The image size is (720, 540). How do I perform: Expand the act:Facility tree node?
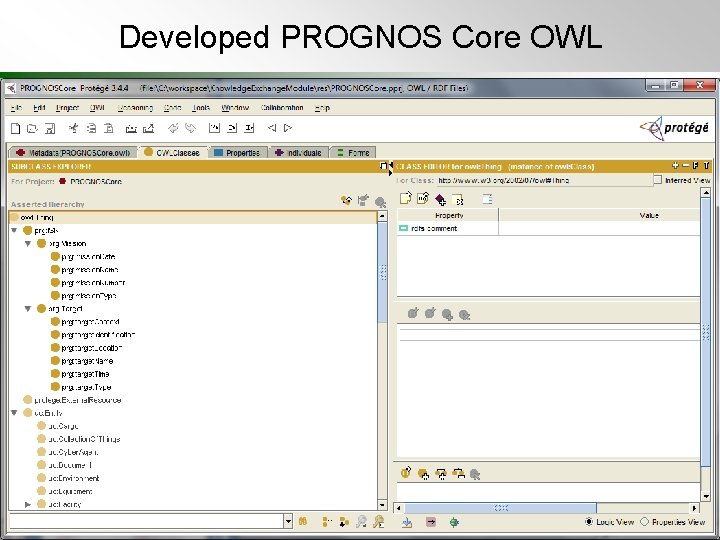click(x=28, y=504)
